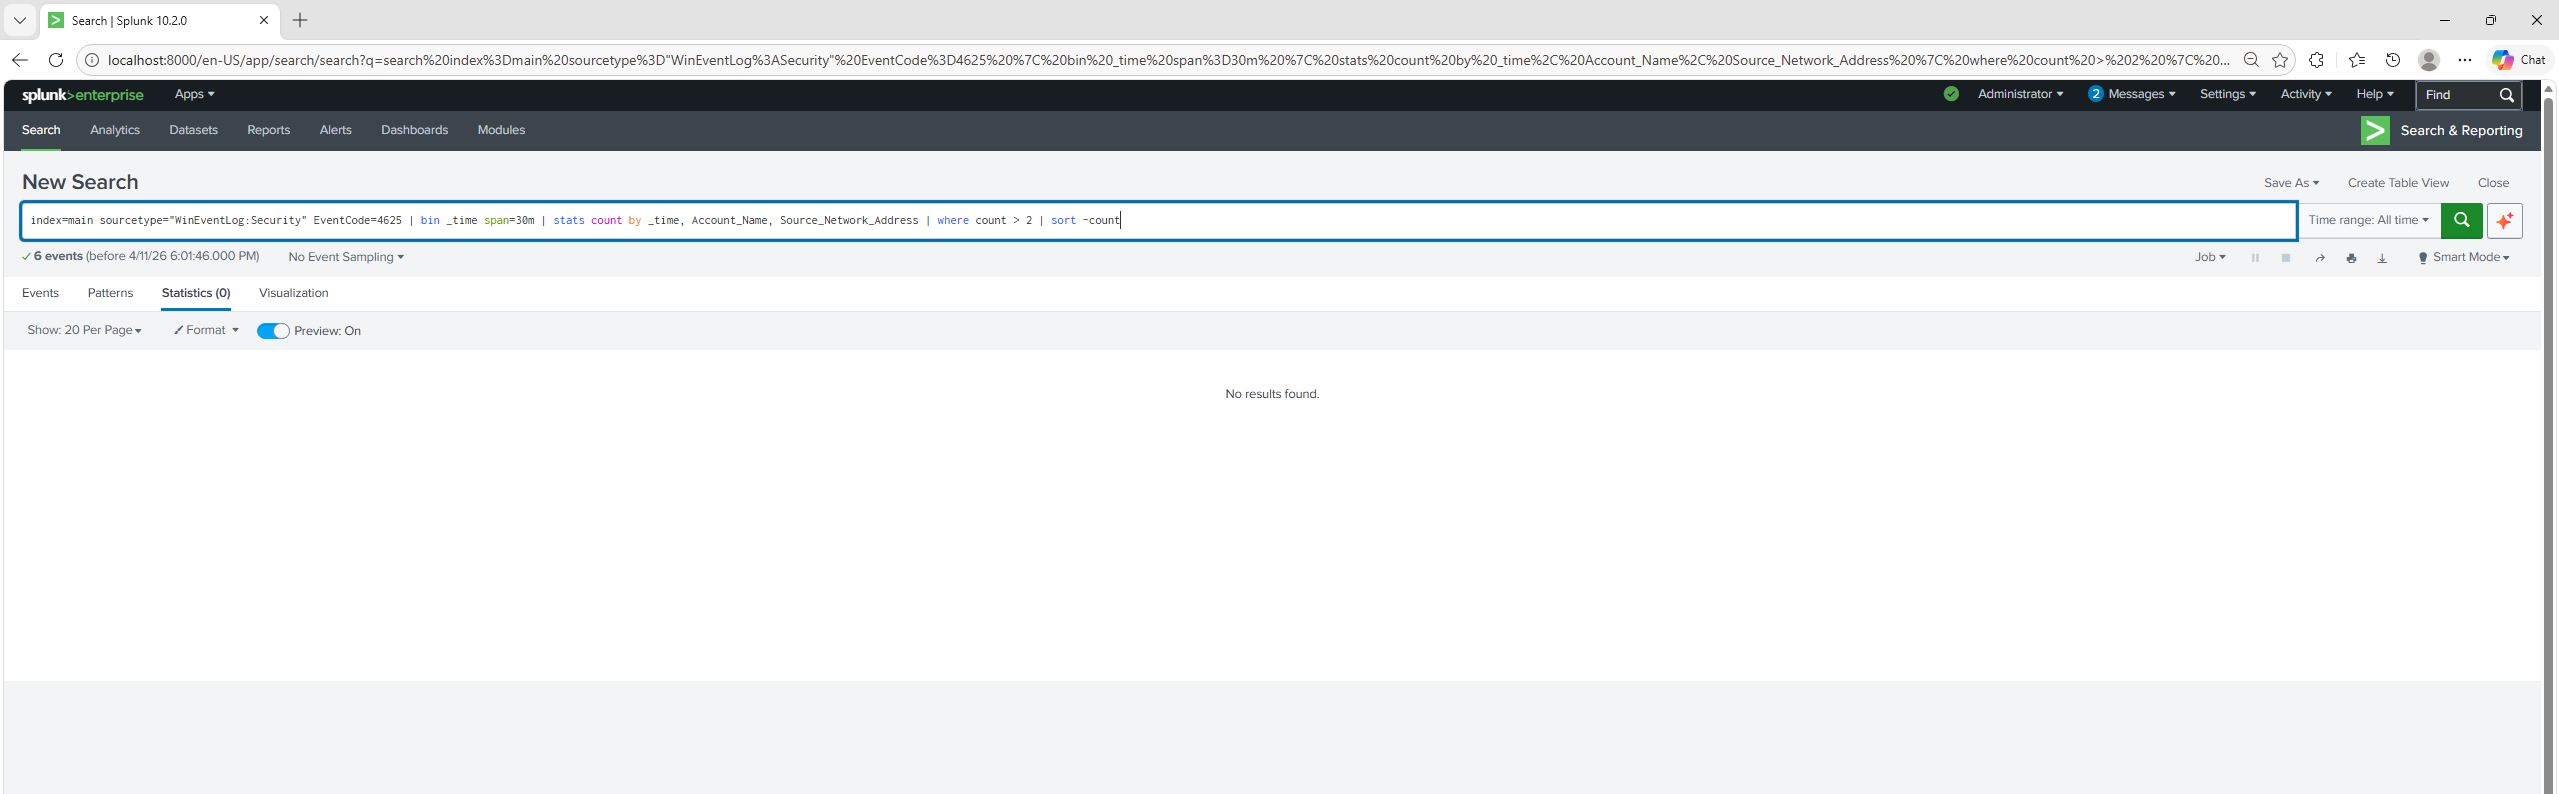Viewport: 2559px width, 794px height.
Task: Change the Smart Mode search mode
Action: click(x=2463, y=257)
